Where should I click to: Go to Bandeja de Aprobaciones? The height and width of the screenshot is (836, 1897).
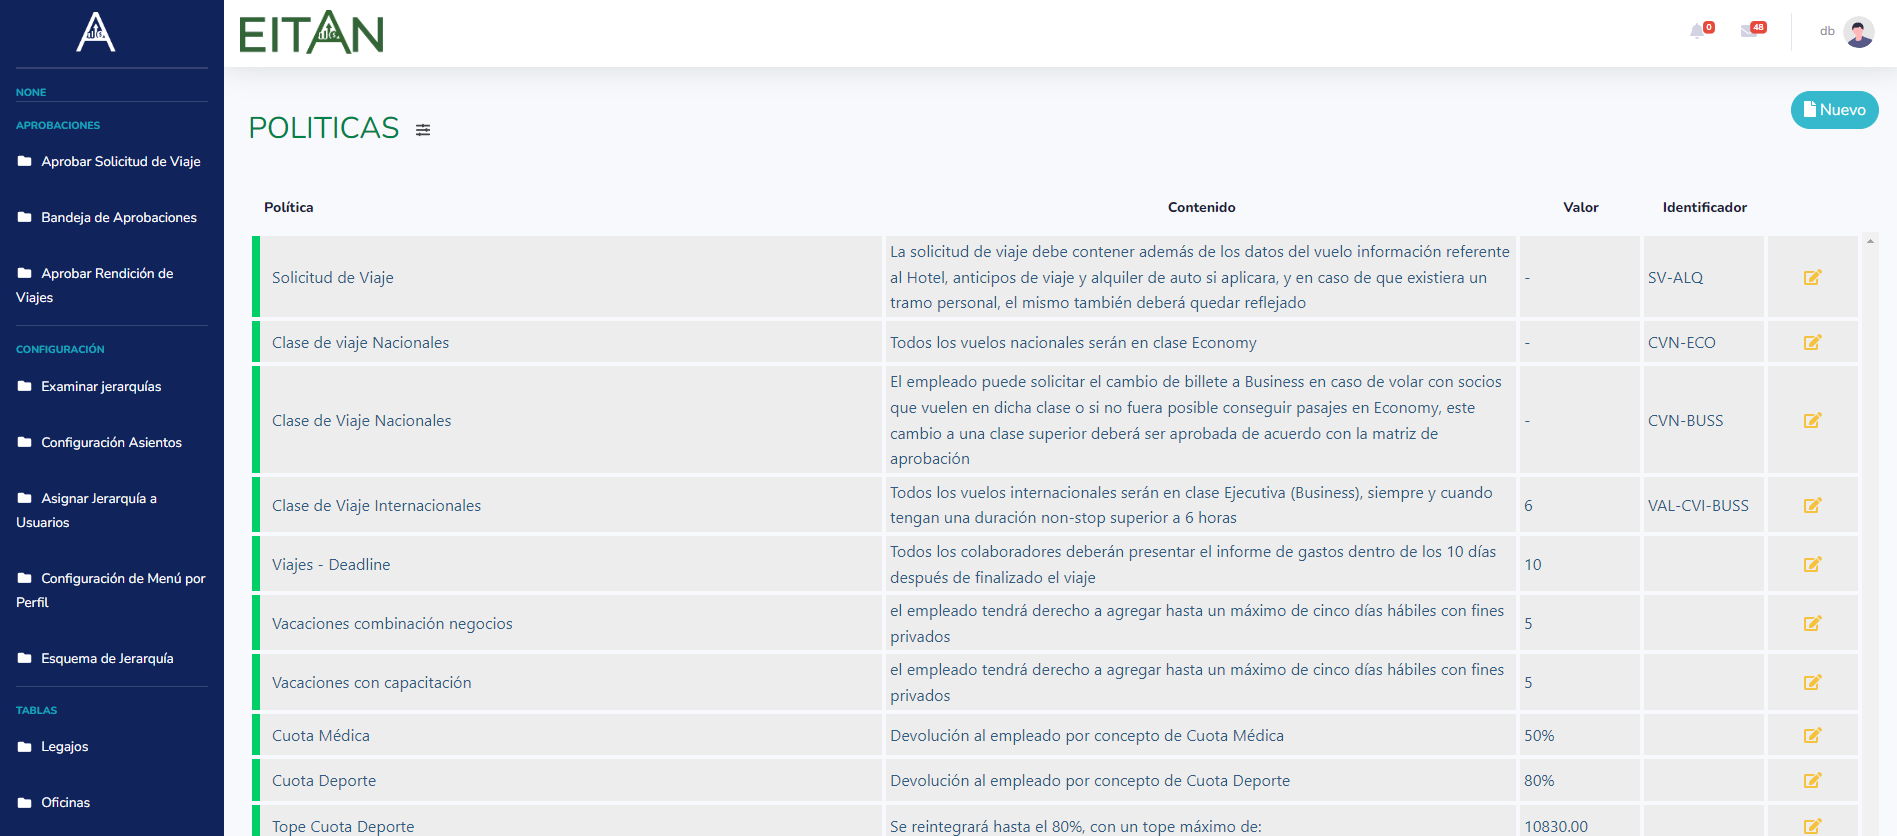118,218
